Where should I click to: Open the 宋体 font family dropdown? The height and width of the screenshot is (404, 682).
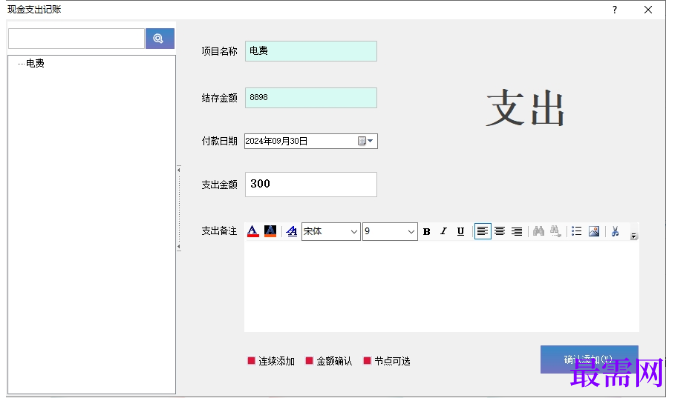[x=354, y=231]
